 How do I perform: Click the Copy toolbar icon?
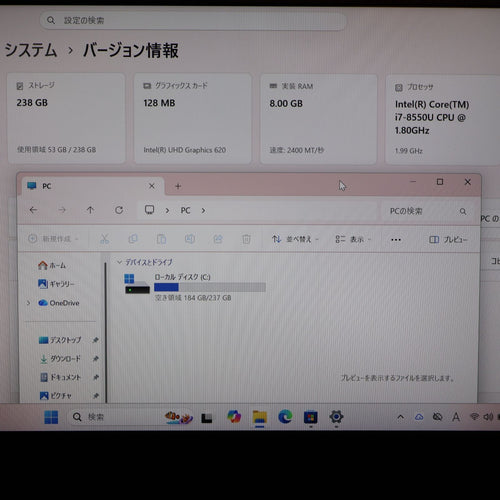(x=133, y=239)
